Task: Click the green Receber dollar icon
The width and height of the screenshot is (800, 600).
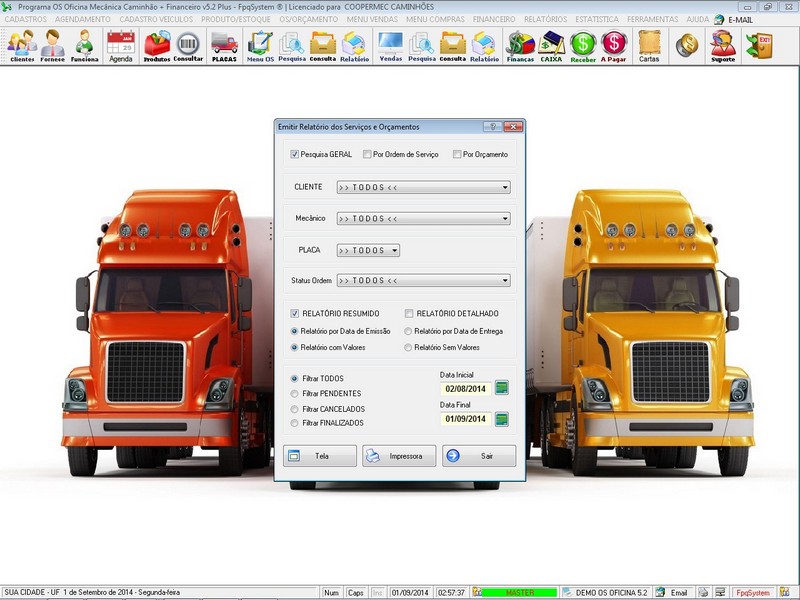Action: 583,46
